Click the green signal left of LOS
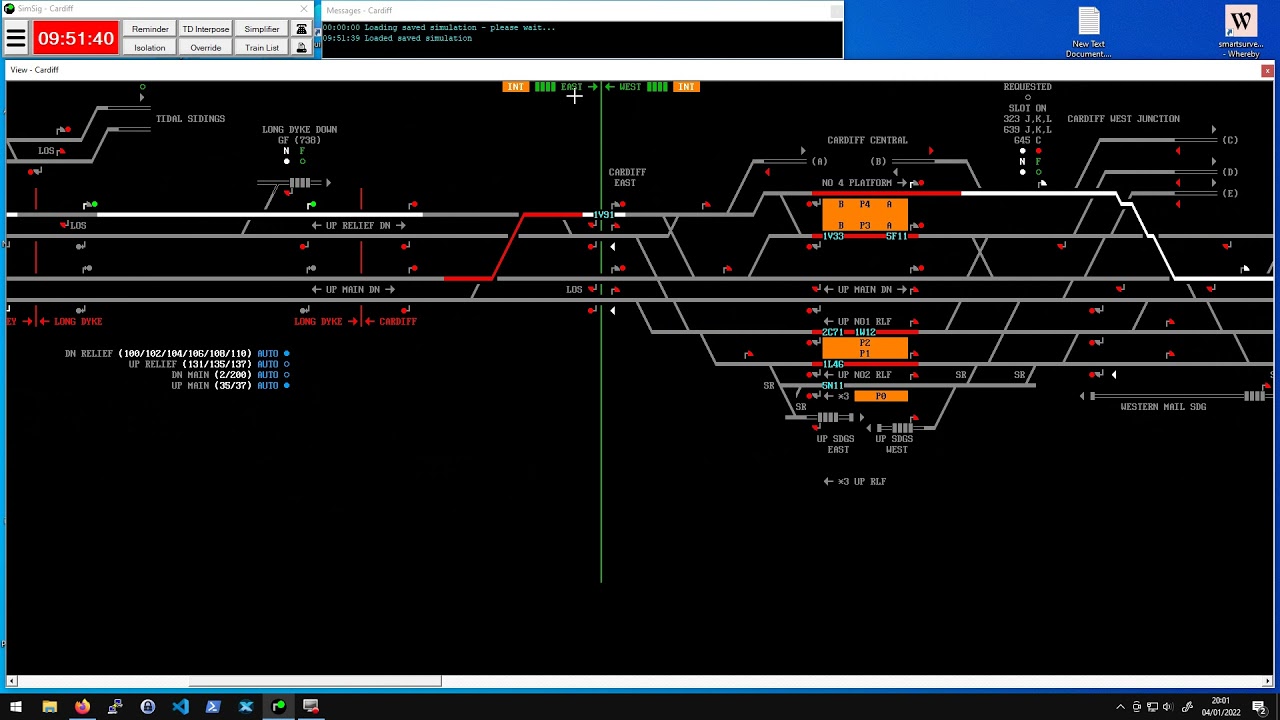This screenshot has height=720, width=1280. [89, 205]
